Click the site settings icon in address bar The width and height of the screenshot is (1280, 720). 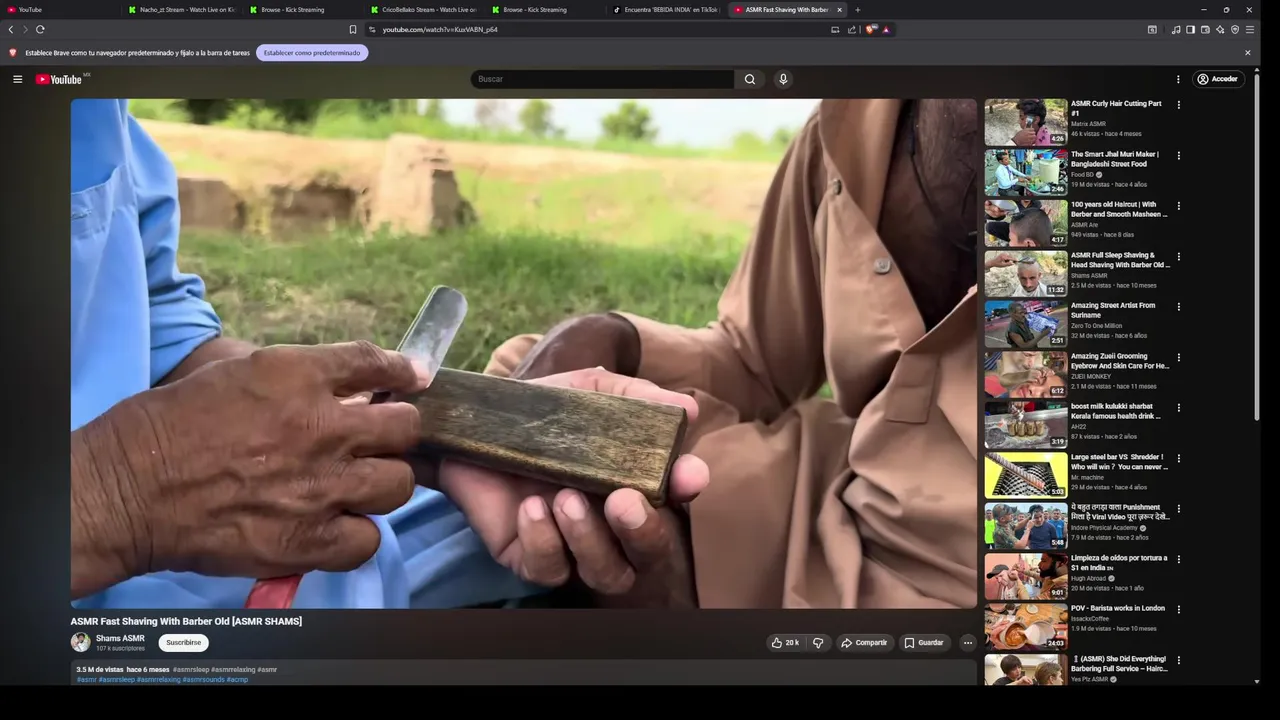tap(372, 29)
